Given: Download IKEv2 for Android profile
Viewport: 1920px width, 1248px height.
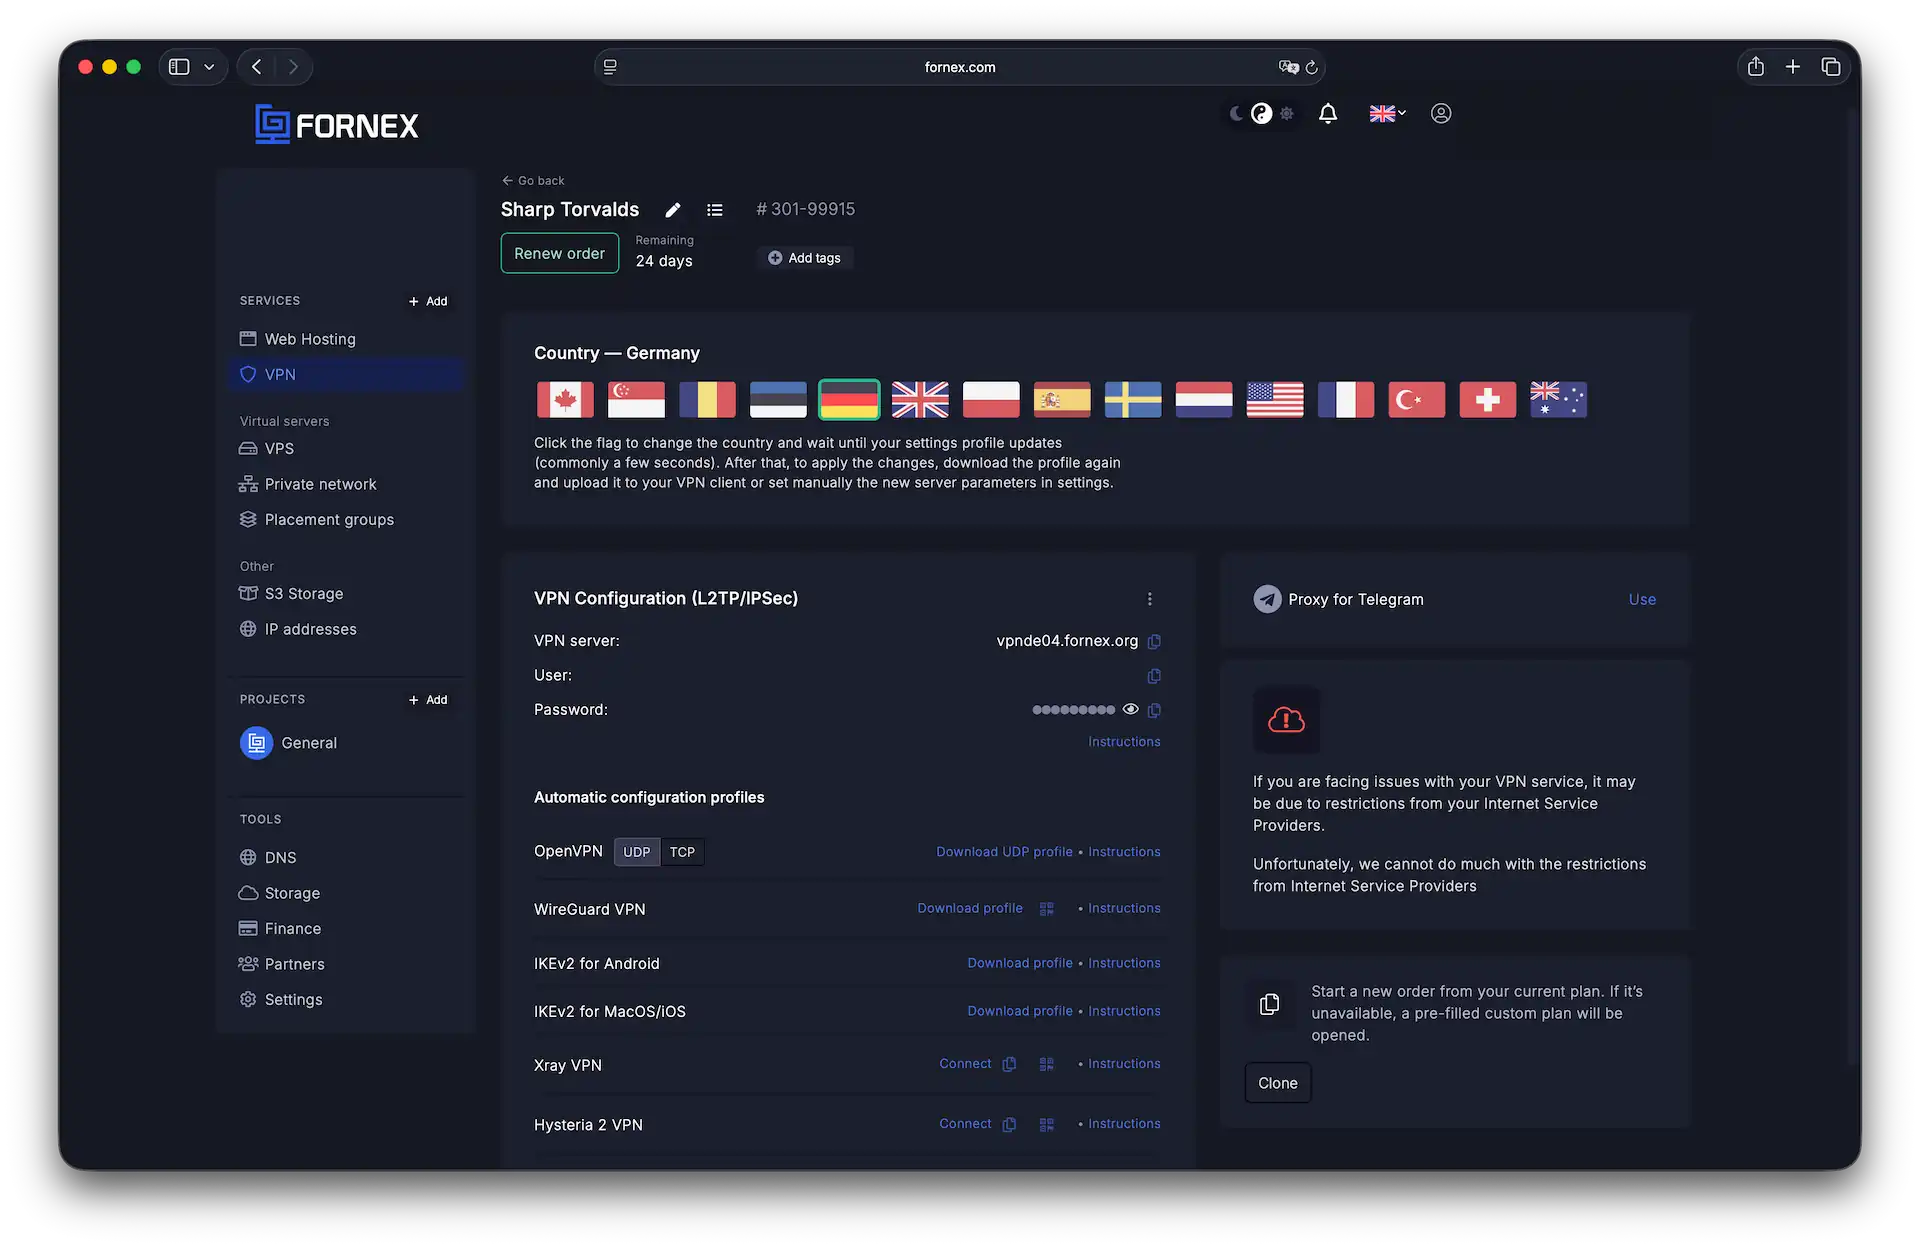Looking at the screenshot, I should [x=1020, y=963].
